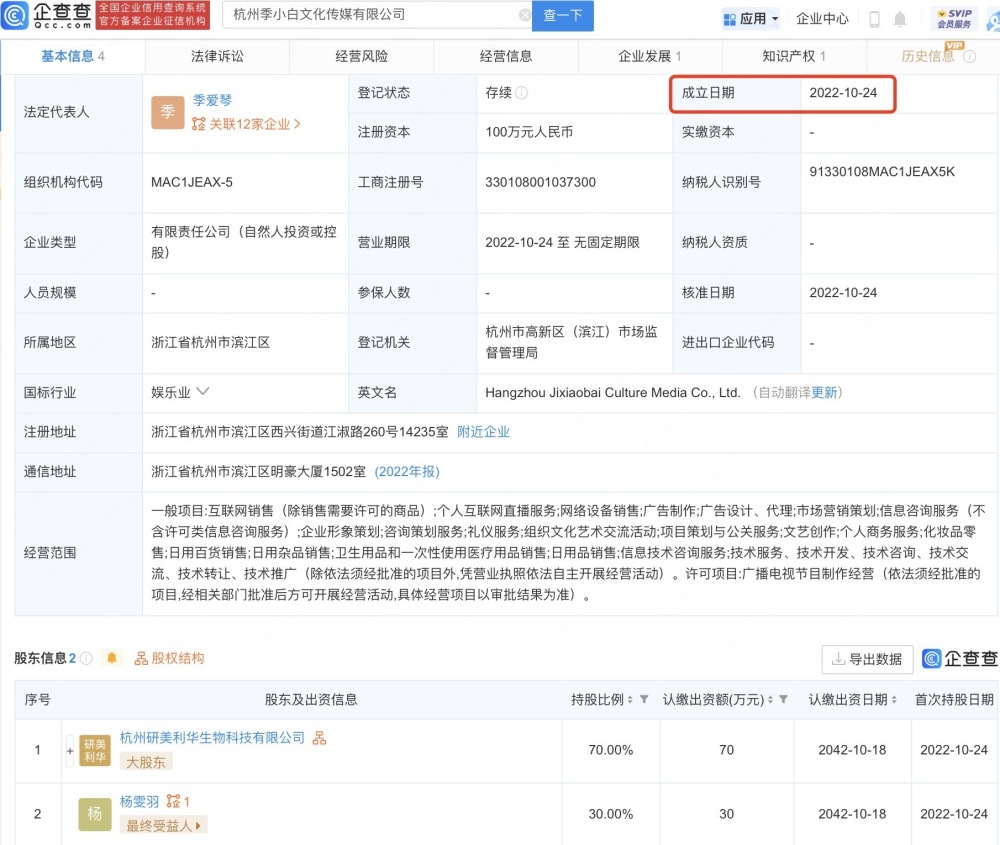The image size is (1000, 845).
Task: Sort the table by 持股比例
Action: (630, 700)
